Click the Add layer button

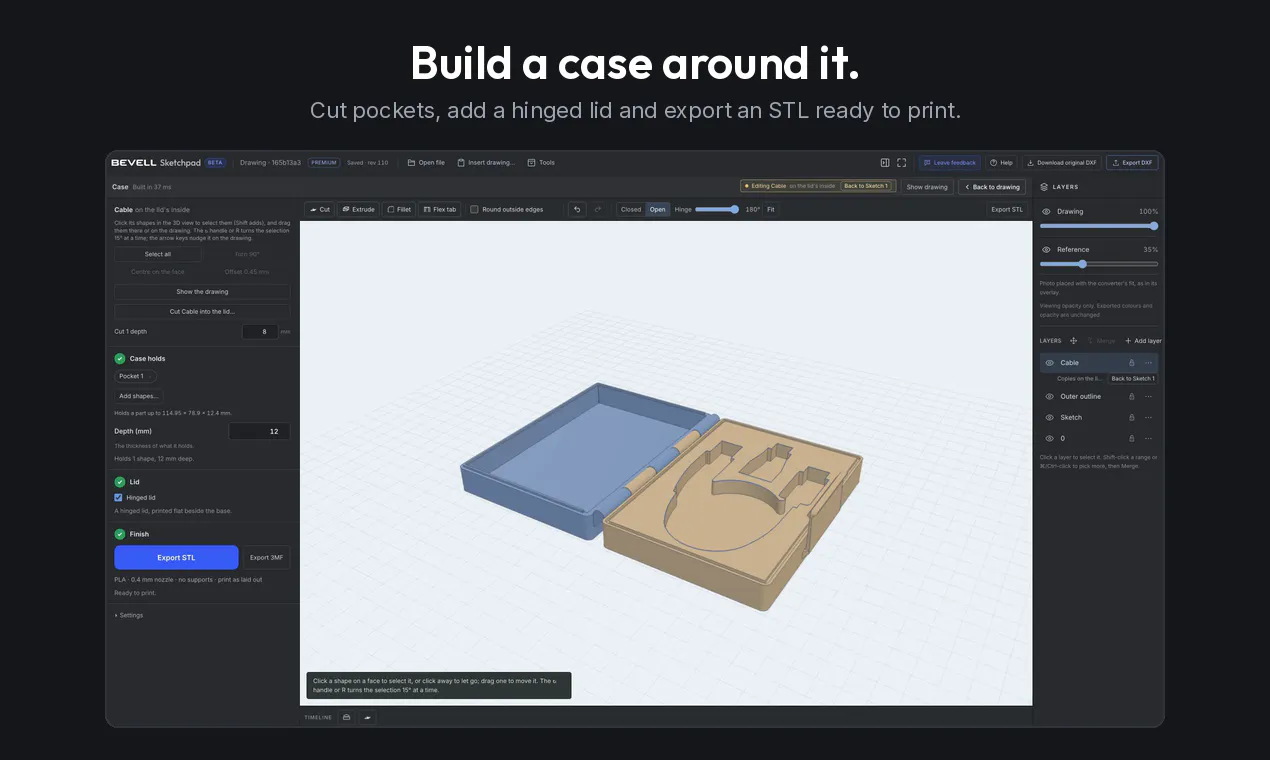[x=1143, y=341]
